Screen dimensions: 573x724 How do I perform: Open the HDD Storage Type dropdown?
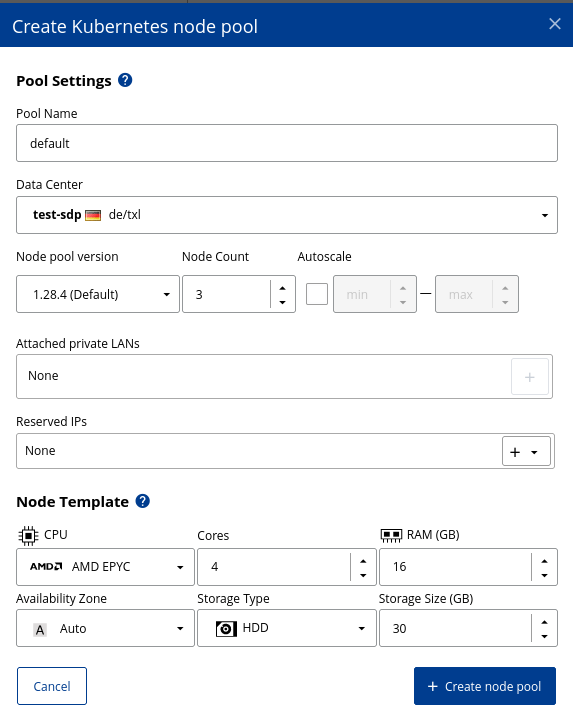287,628
